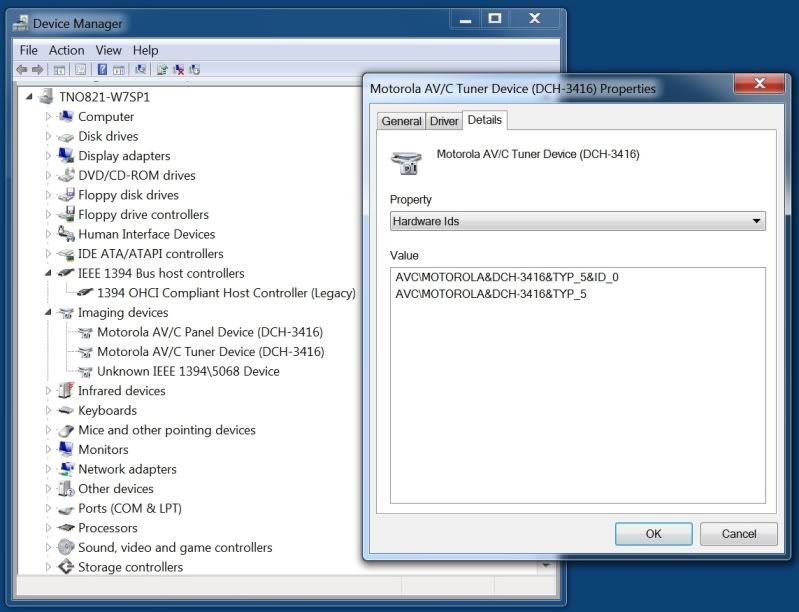799x612 pixels.
Task: Switch to the General tab
Action: click(x=401, y=121)
